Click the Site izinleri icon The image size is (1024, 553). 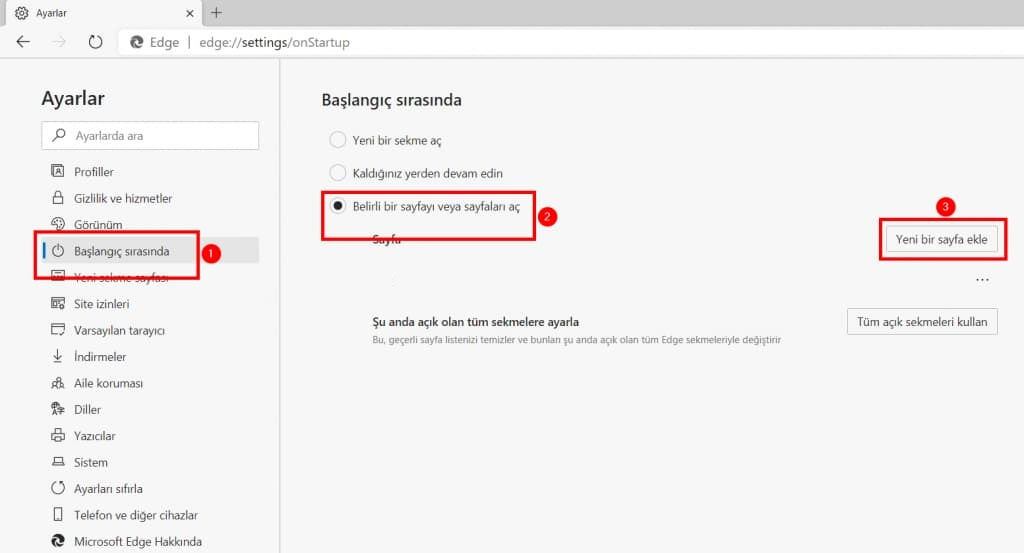click(x=57, y=304)
